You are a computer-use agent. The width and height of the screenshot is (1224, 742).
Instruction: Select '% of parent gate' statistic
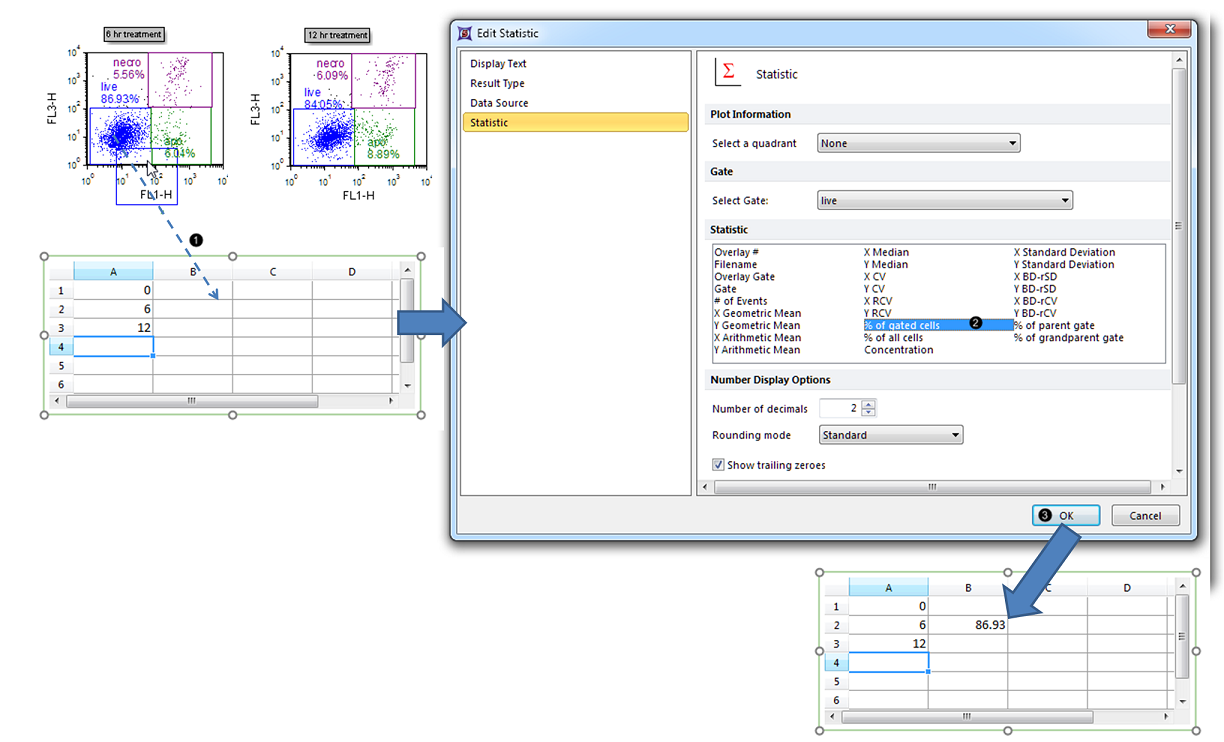coord(1054,326)
